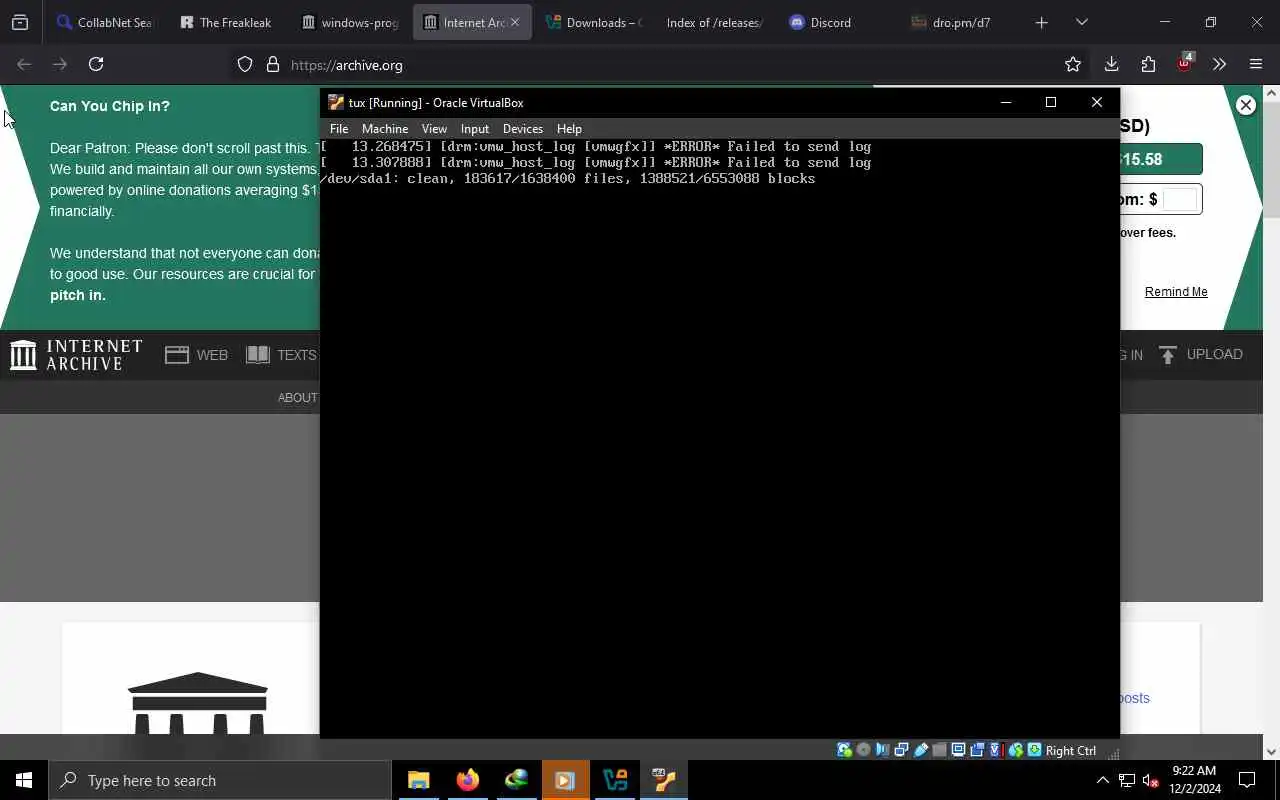Open the Firefox extensions puzzle icon
This screenshot has height=800, width=1280.
coord(1148,64)
